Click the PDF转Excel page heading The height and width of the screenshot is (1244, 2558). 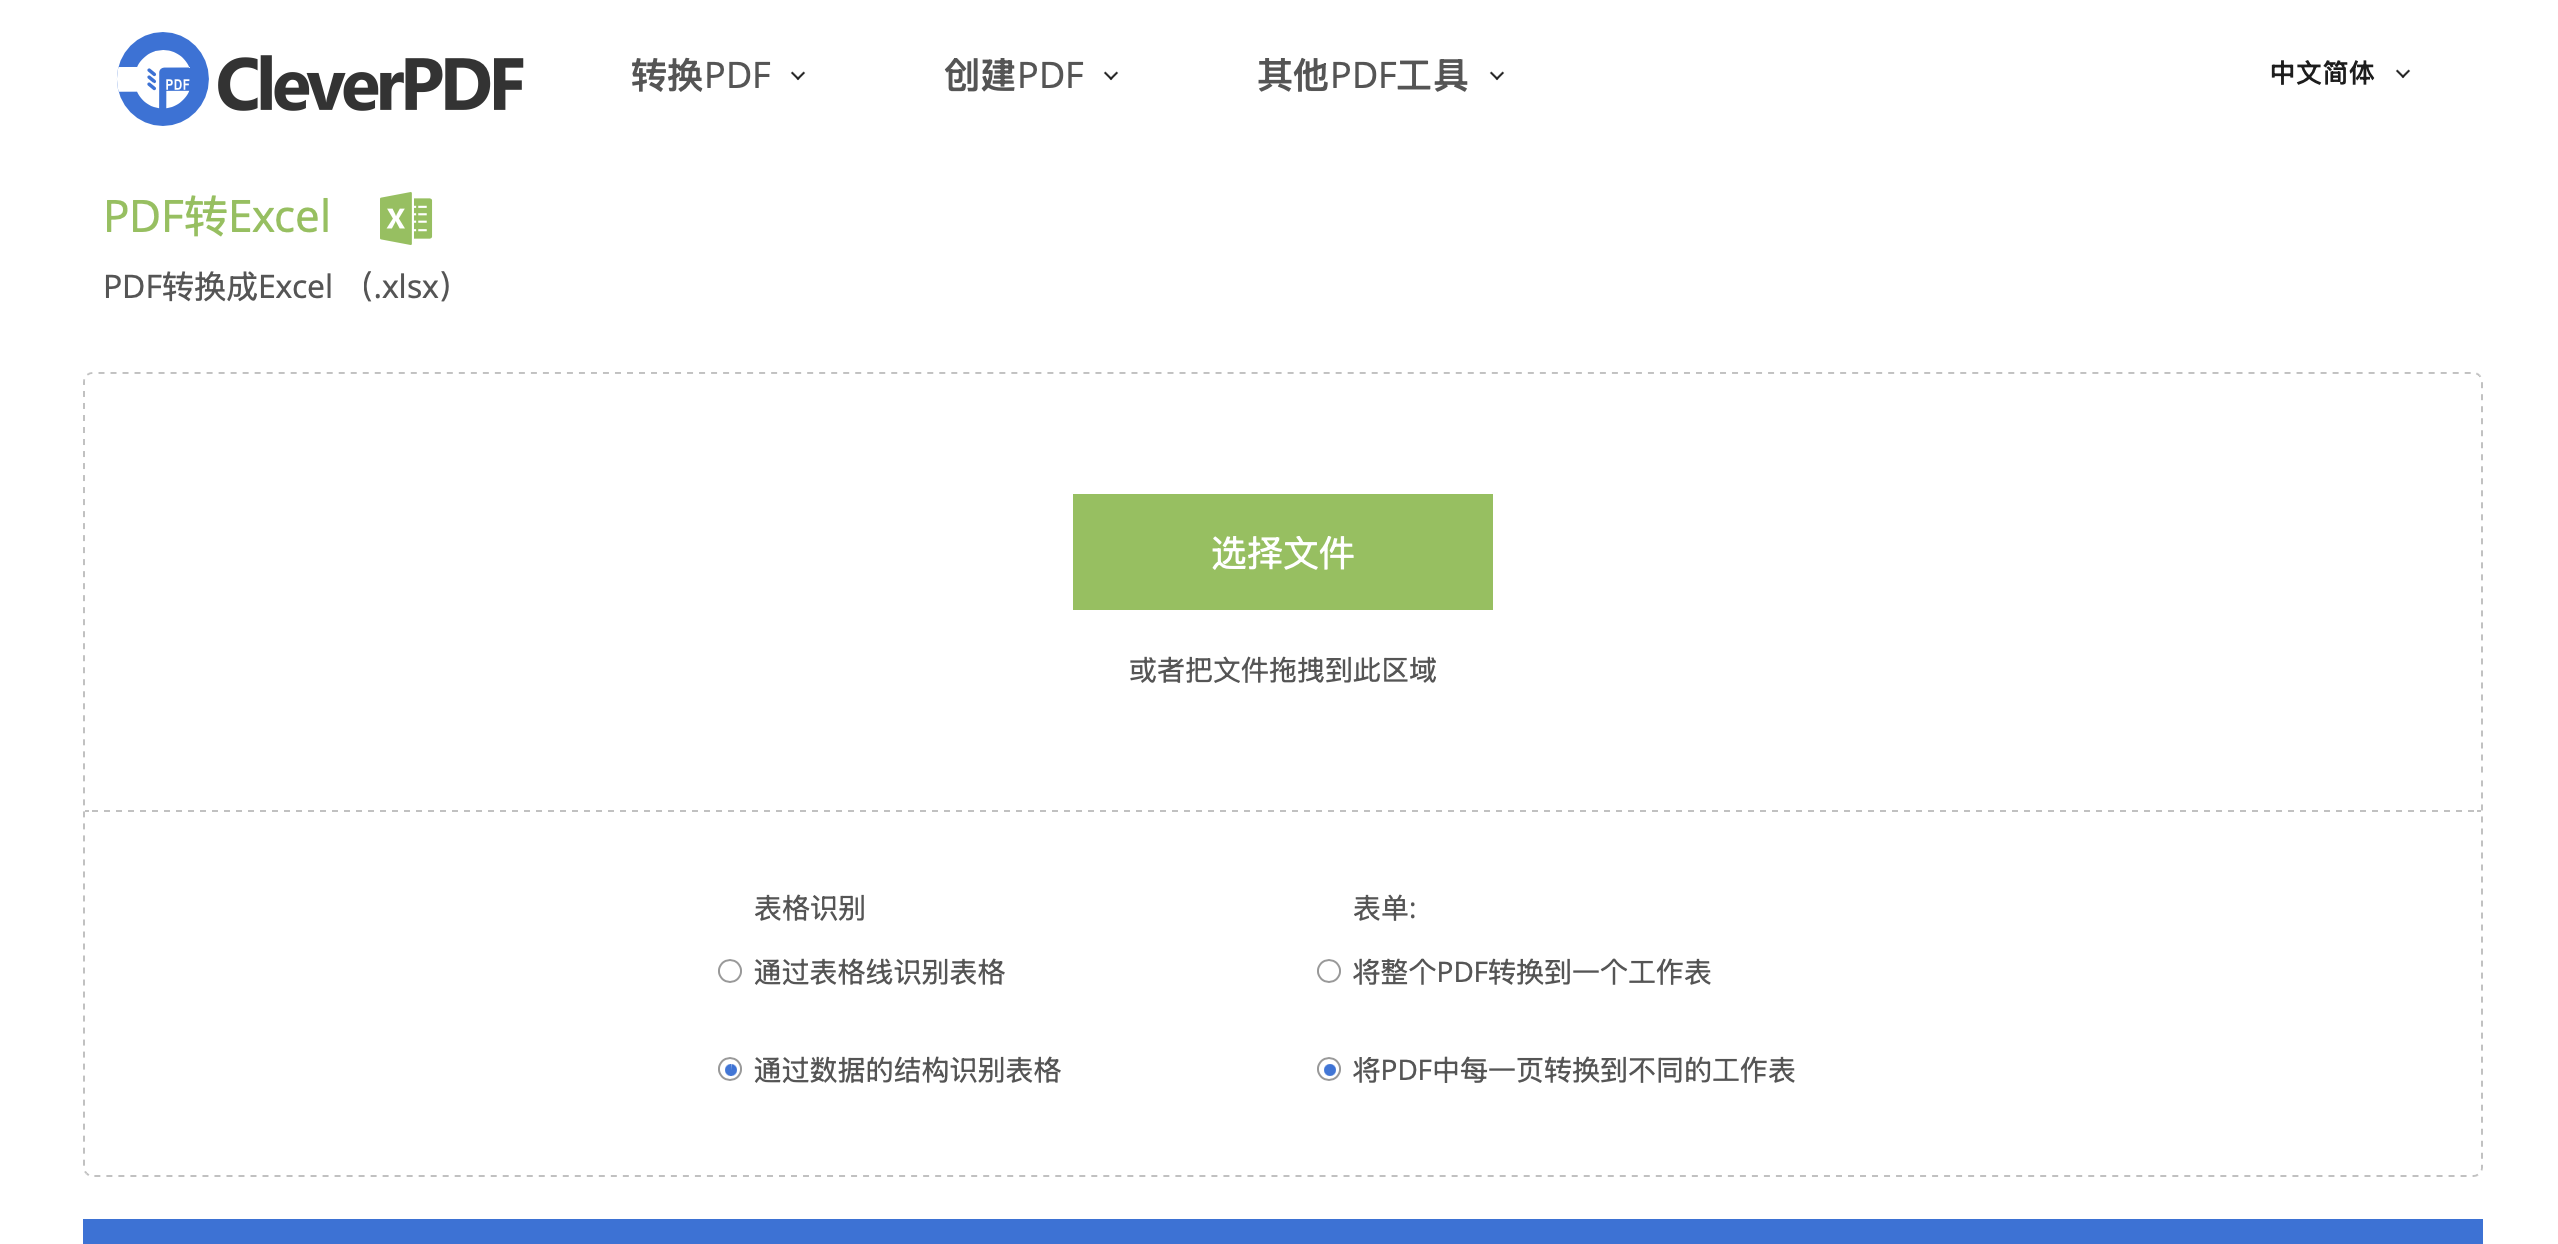pos(217,217)
